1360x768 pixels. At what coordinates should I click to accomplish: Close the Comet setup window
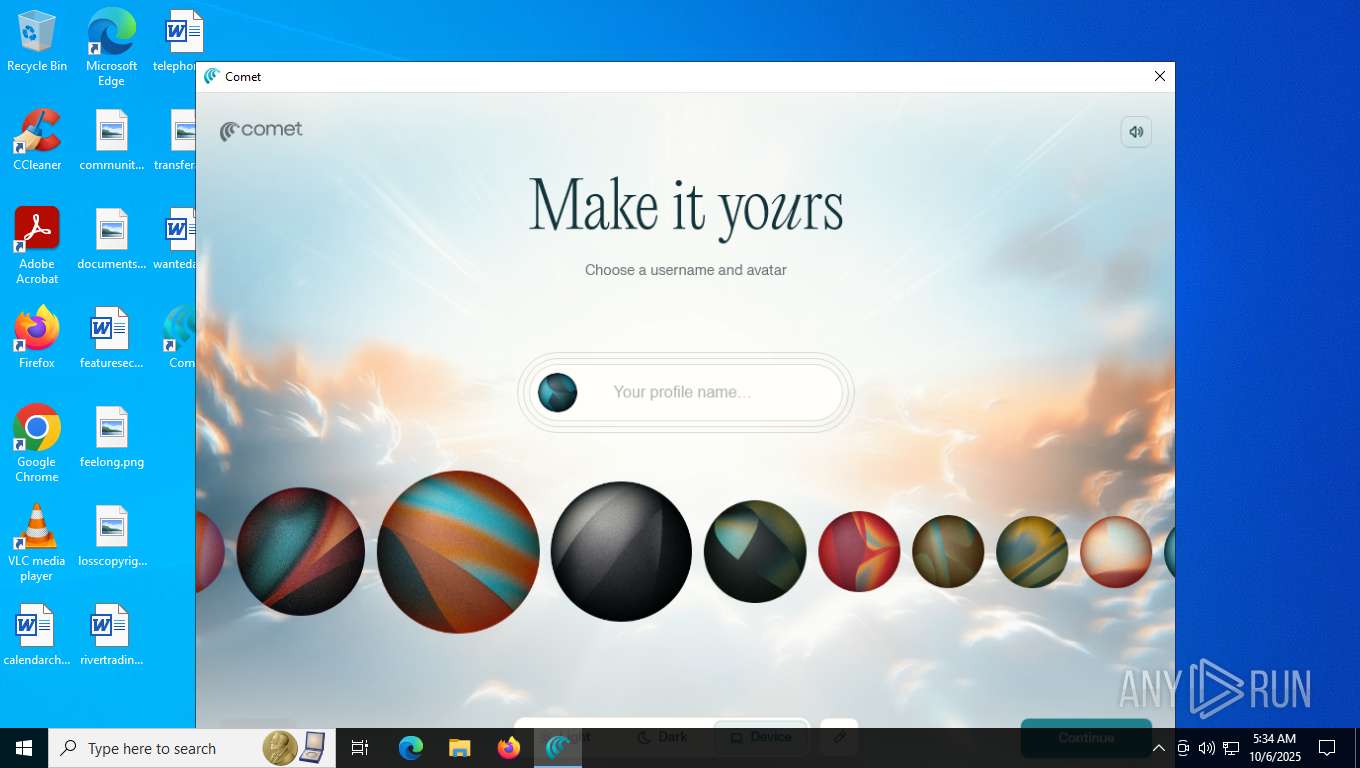pos(1160,76)
